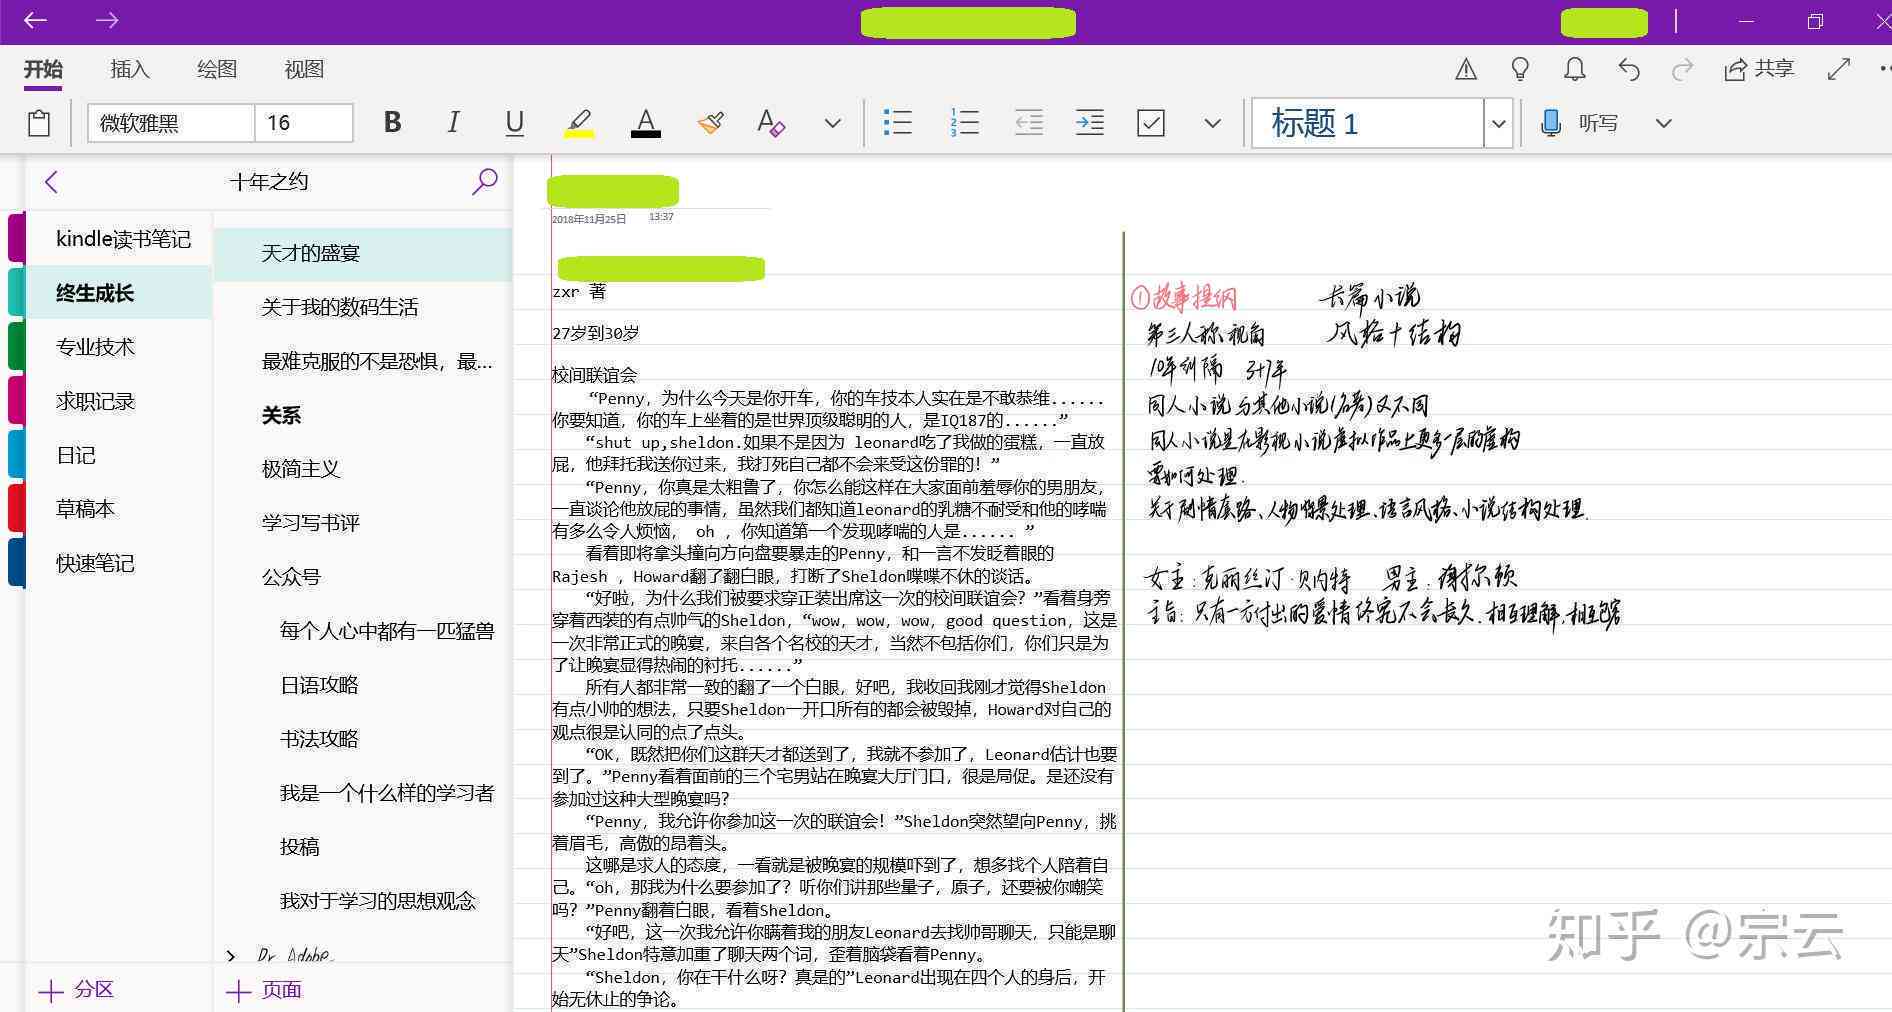Click the 十年之约 notebook title
1892x1012 pixels.
tap(268, 182)
